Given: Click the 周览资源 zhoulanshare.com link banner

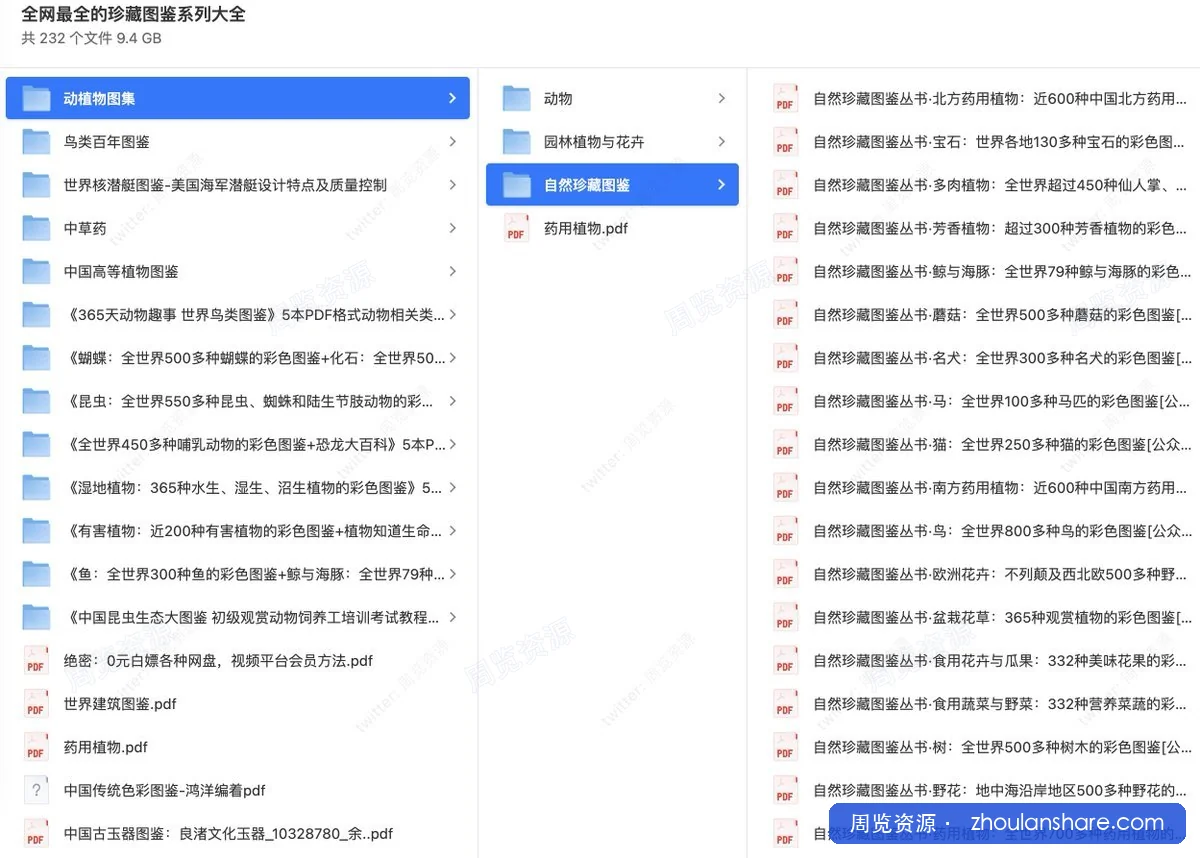Looking at the screenshot, I should [1007, 824].
